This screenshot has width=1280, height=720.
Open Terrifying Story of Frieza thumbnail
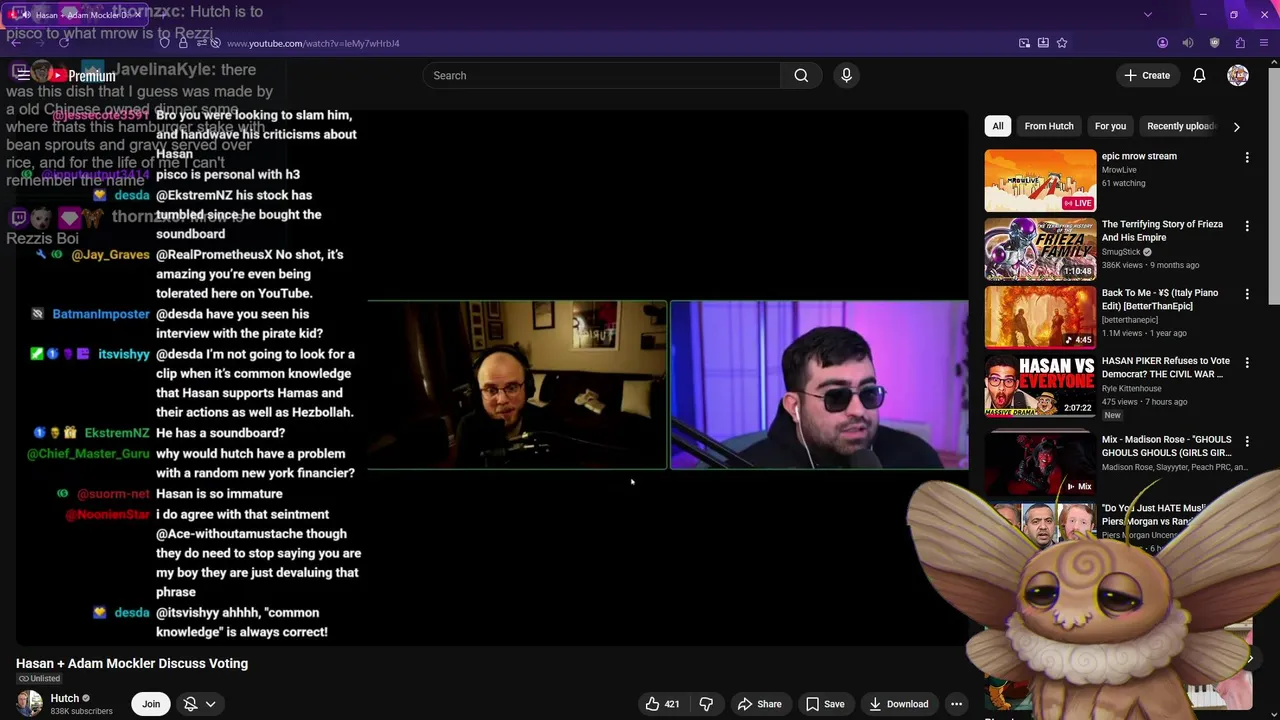click(x=1040, y=249)
